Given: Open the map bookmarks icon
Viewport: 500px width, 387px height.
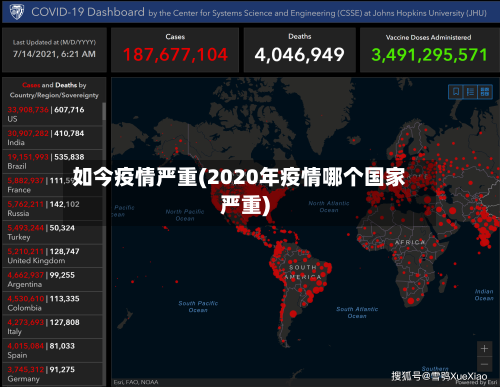Looking at the screenshot, I should click(456, 91).
